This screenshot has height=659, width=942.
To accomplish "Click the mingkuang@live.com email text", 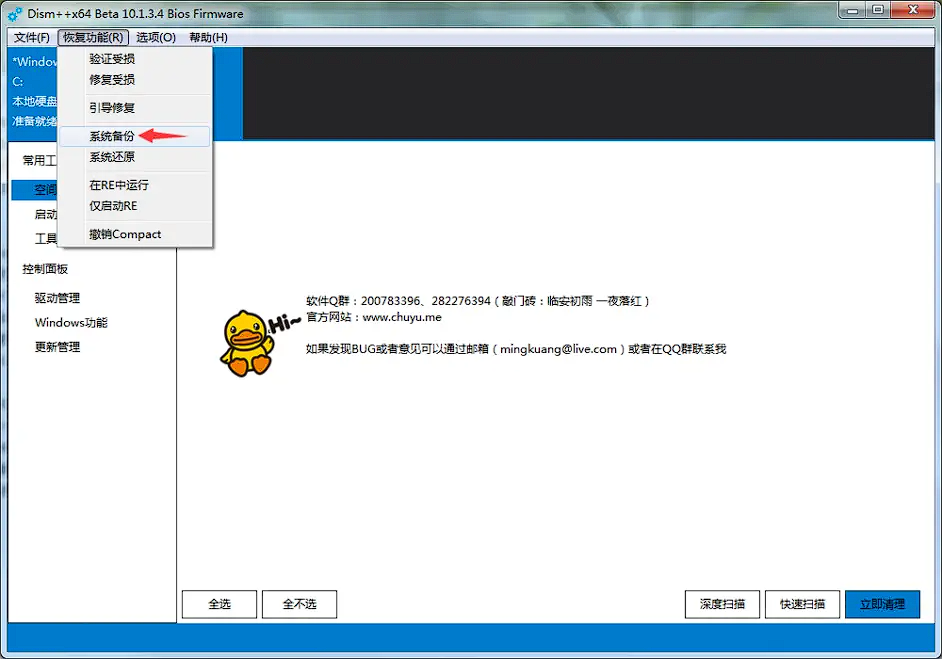I will pyautogui.click(x=558, y=349).
